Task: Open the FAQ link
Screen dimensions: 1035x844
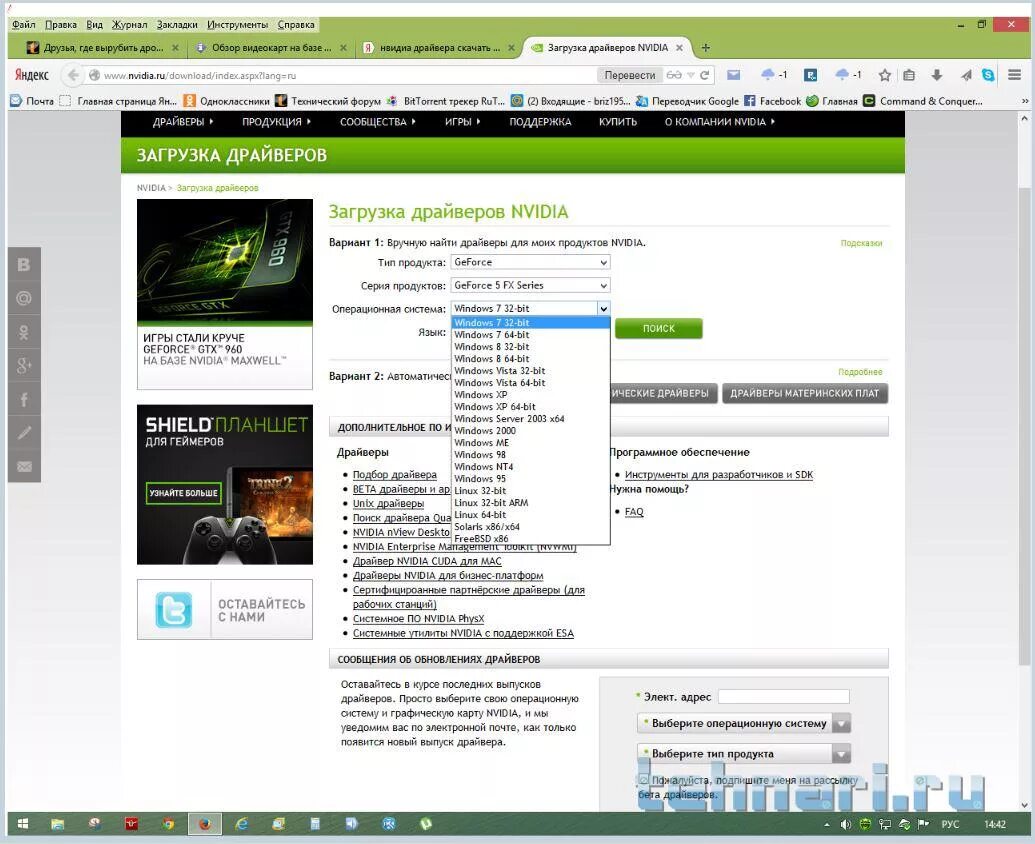Action: (x=634, y=511)
